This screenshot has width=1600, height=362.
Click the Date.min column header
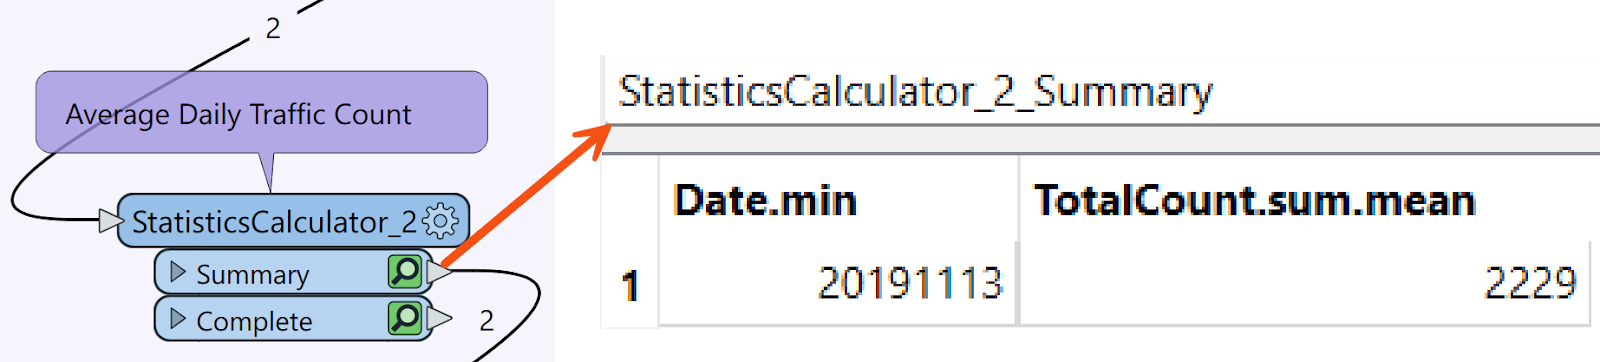coord(766,200)
